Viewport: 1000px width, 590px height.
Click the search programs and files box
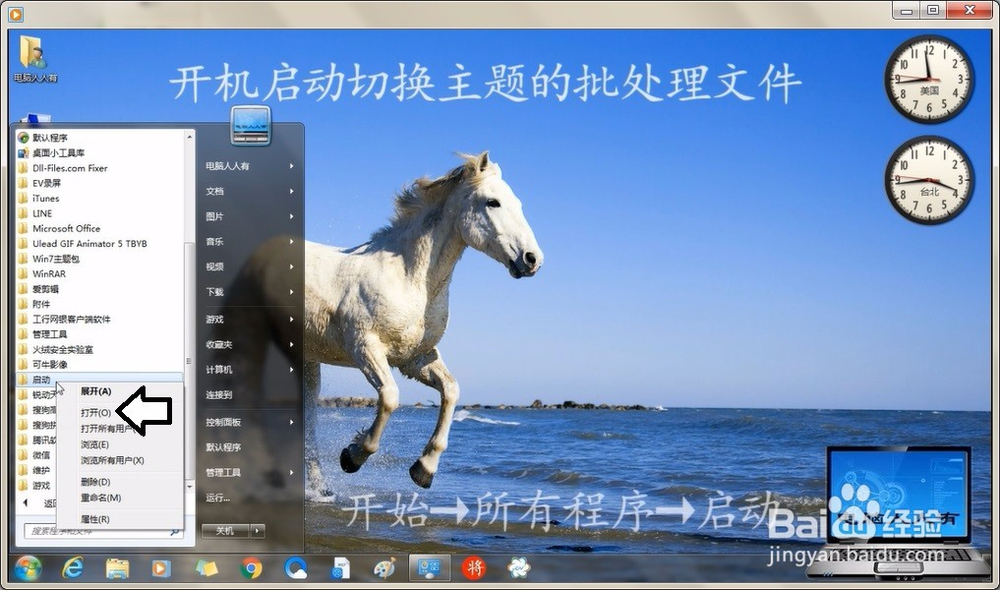pyautogui.click(x=103, y=531)
